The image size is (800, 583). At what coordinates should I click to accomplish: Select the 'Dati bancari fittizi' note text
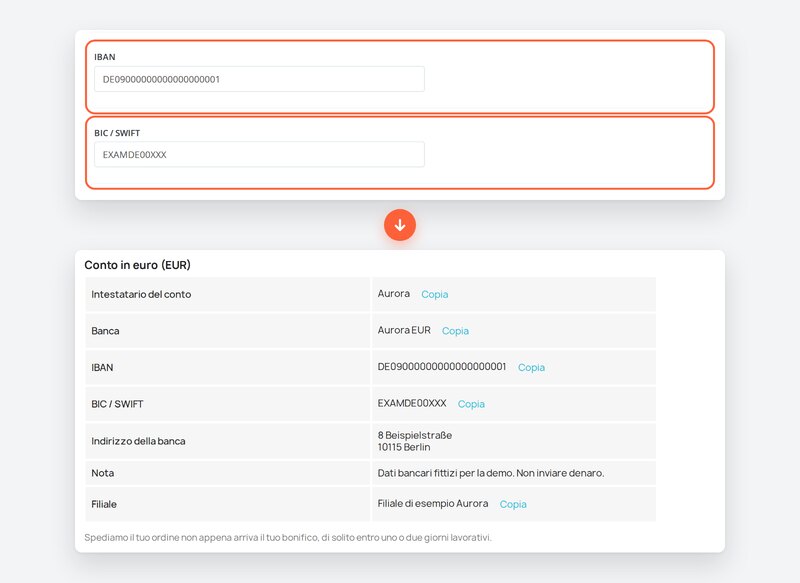(490, 473)
